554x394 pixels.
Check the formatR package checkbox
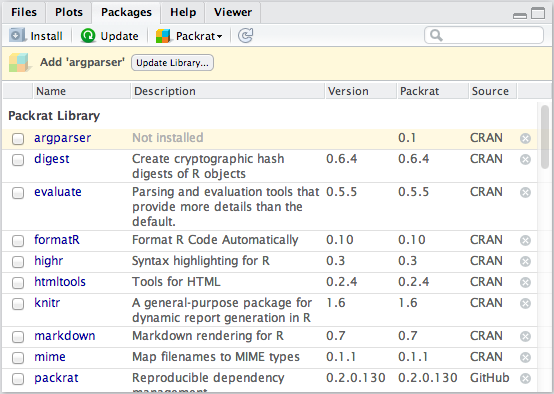coord(18,241)
